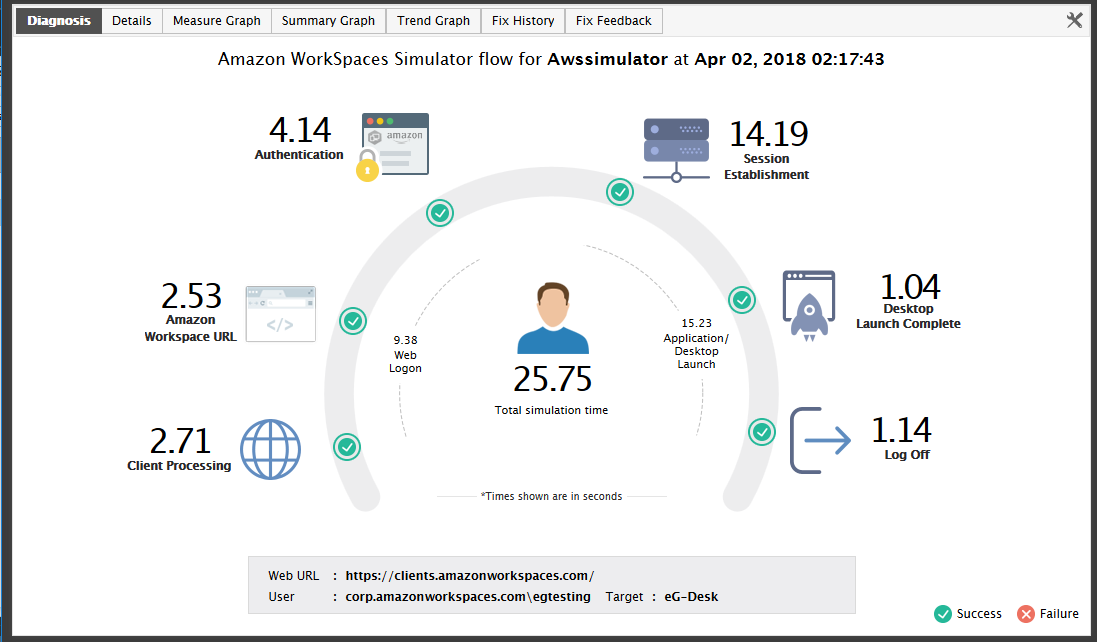The image size is (1097, 642).
Task: Click the success checkmark near Client Processing
Action: coord(347,447)
